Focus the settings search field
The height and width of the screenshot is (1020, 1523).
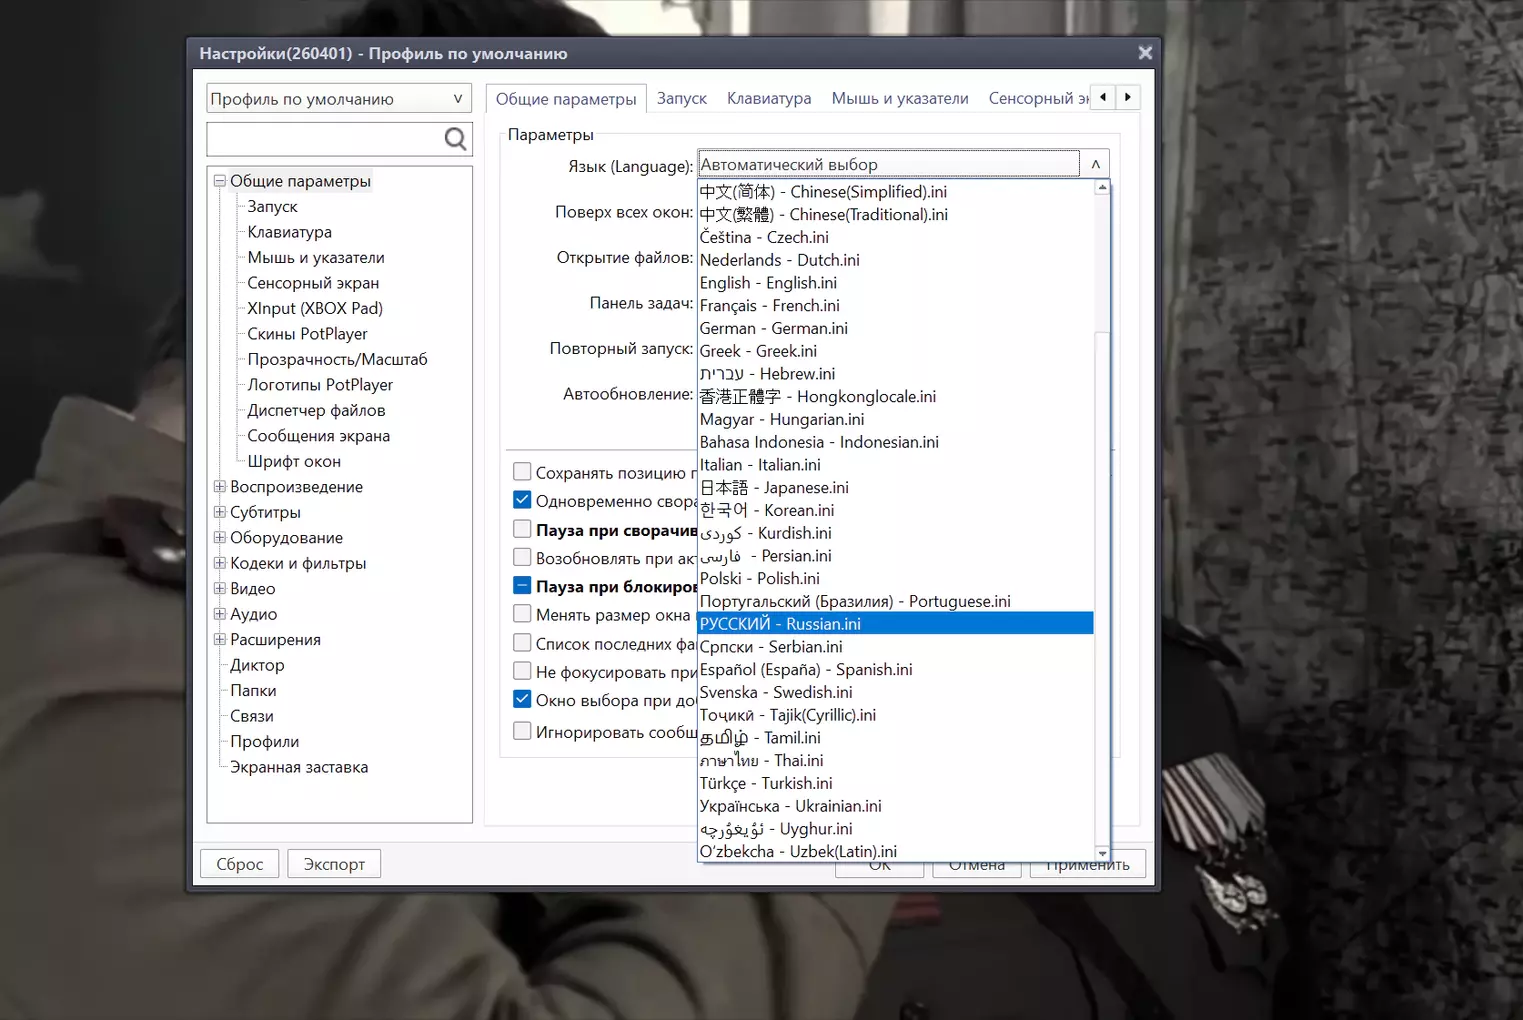click(x=324, y=139)
